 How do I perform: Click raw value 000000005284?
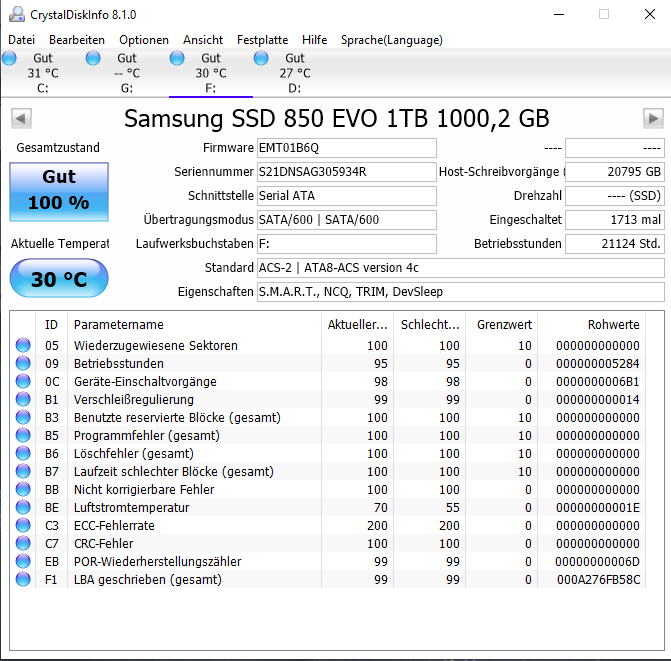tap(598, 364)
